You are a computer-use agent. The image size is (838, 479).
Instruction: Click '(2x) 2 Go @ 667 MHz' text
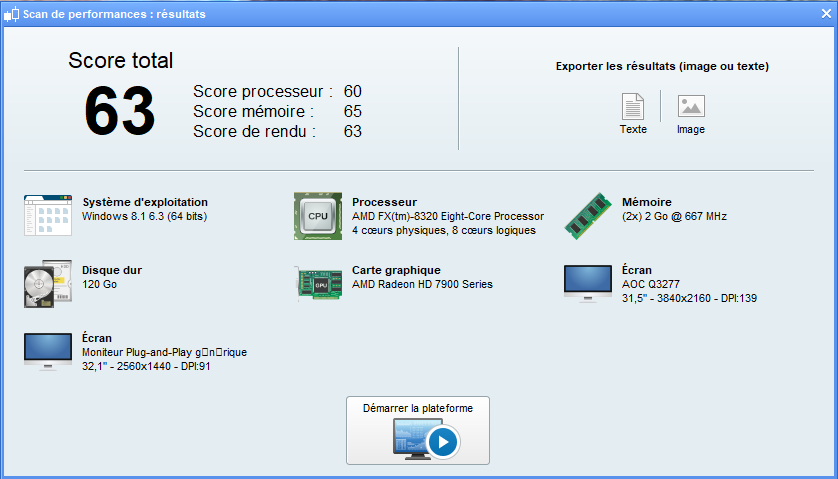click(x=674, y=217)
